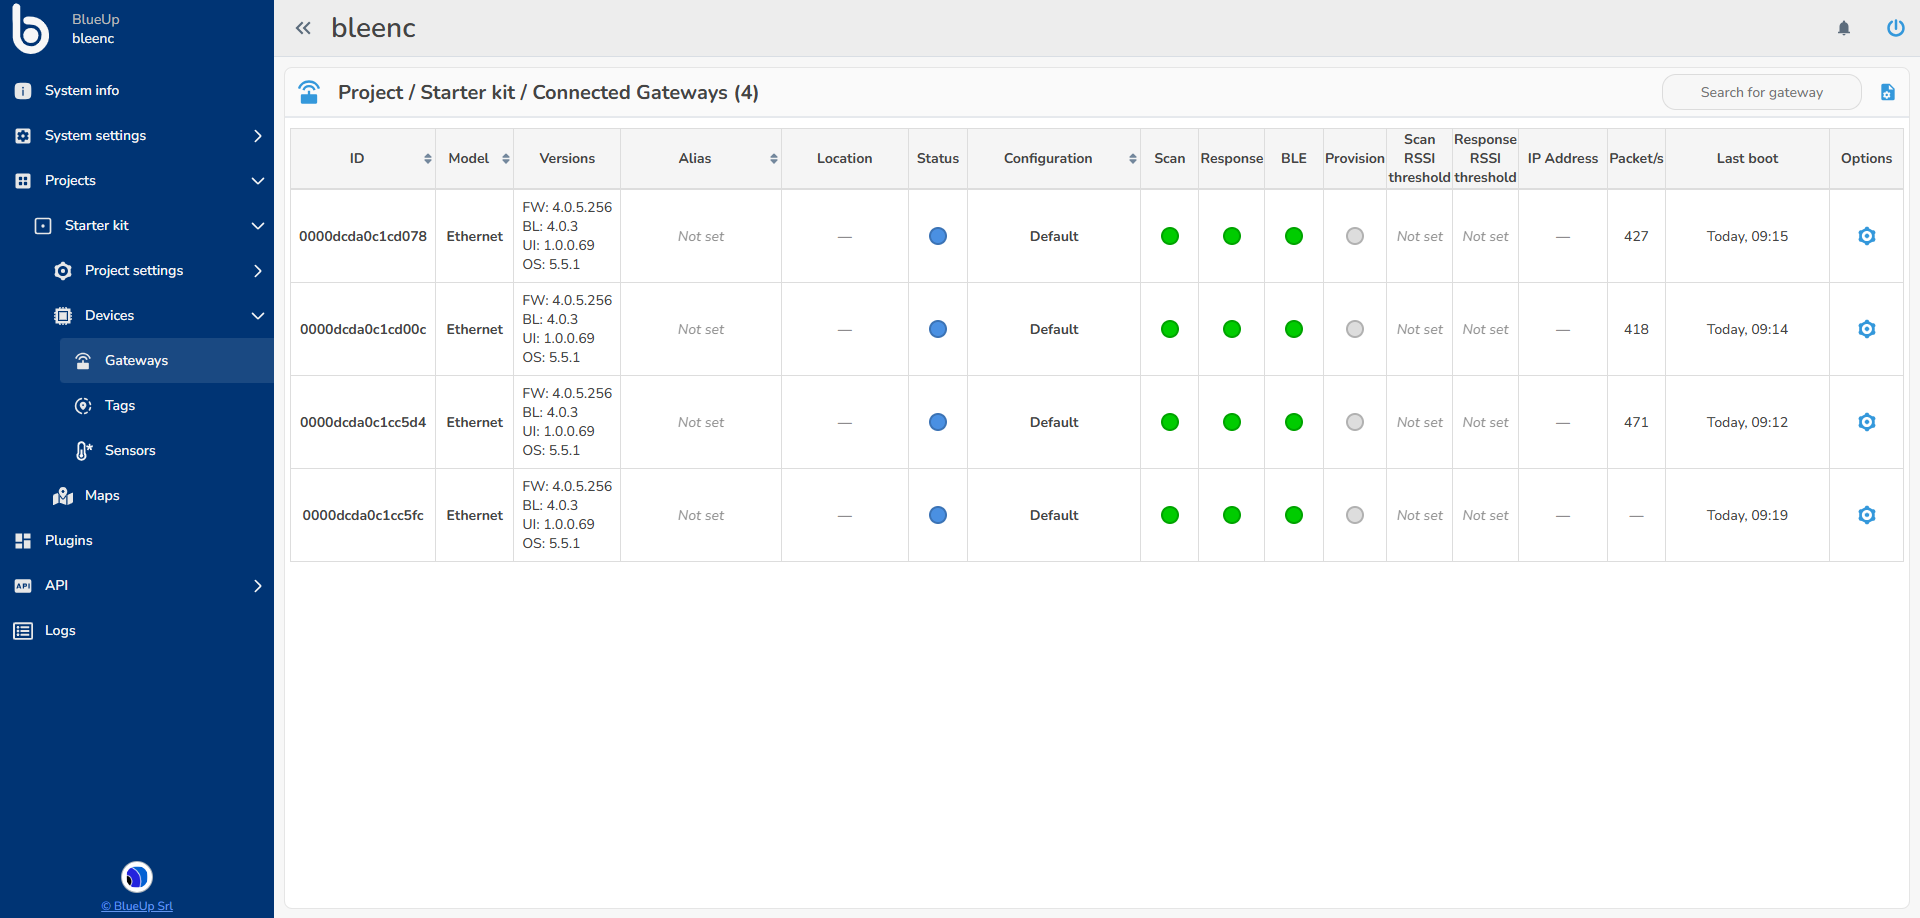Open options gear for gateway 0000dcda0c1cd078
The height and width of the screenshot is (918, 1920).
point(1866,236)
